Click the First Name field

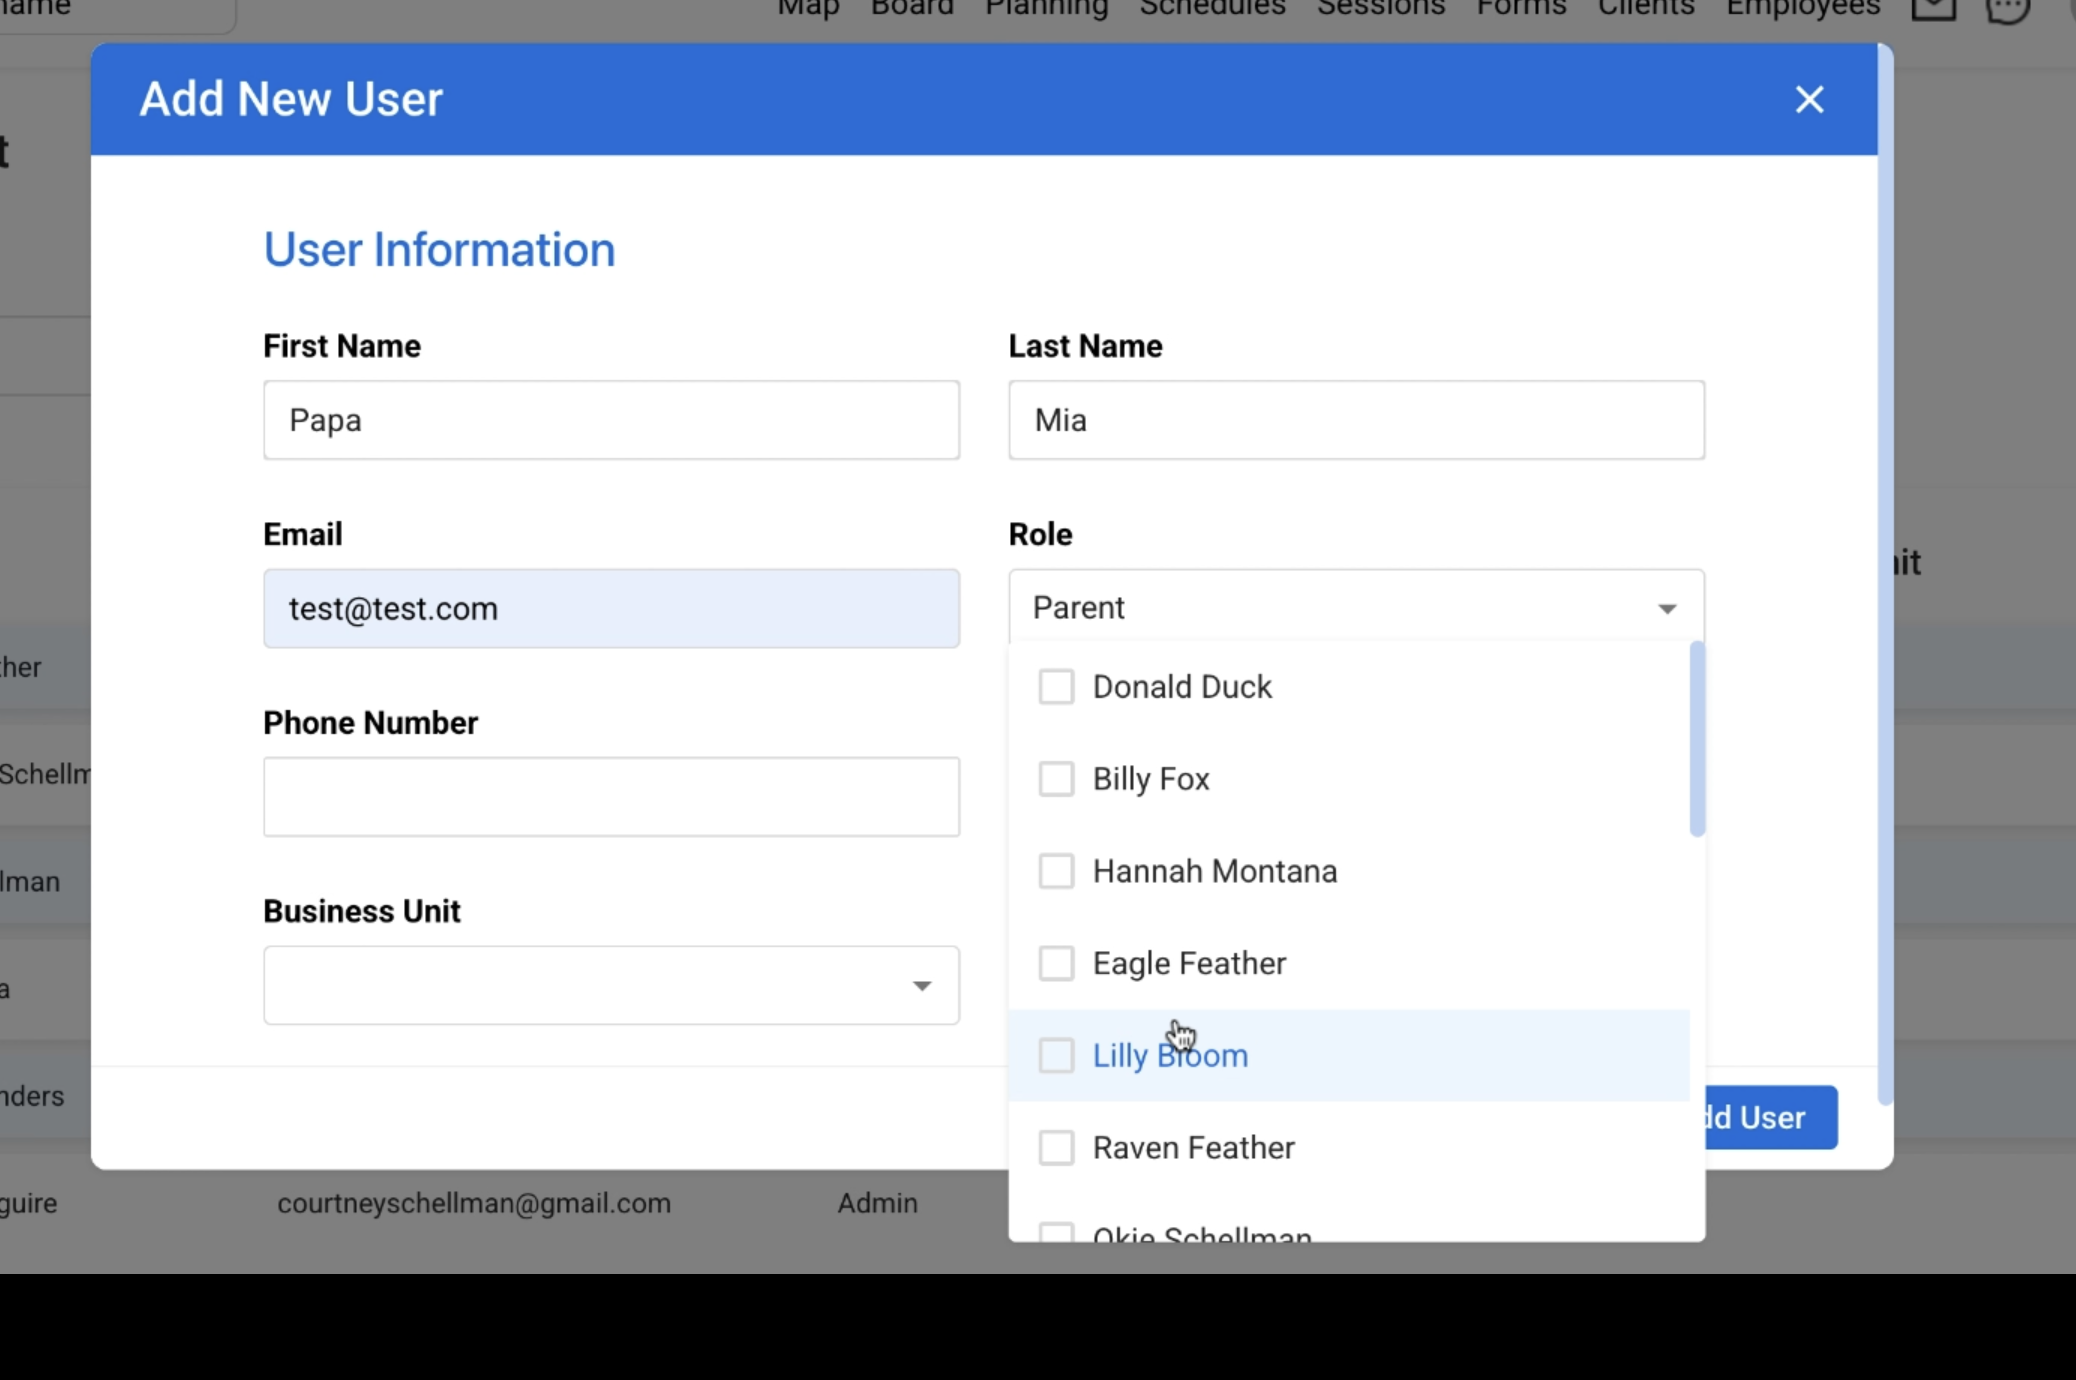611,420
